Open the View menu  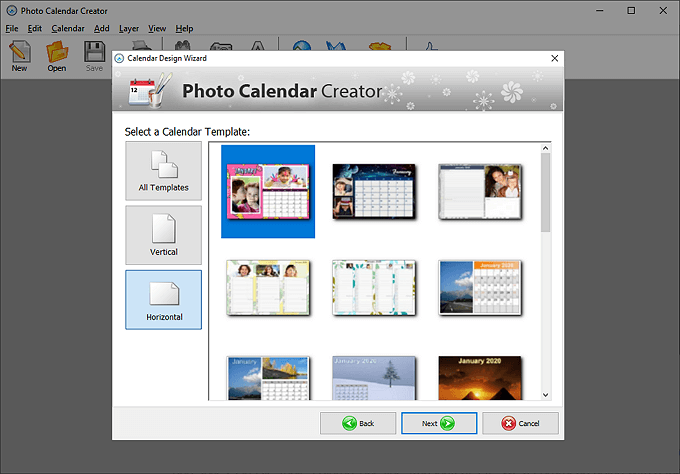[157, 29]
